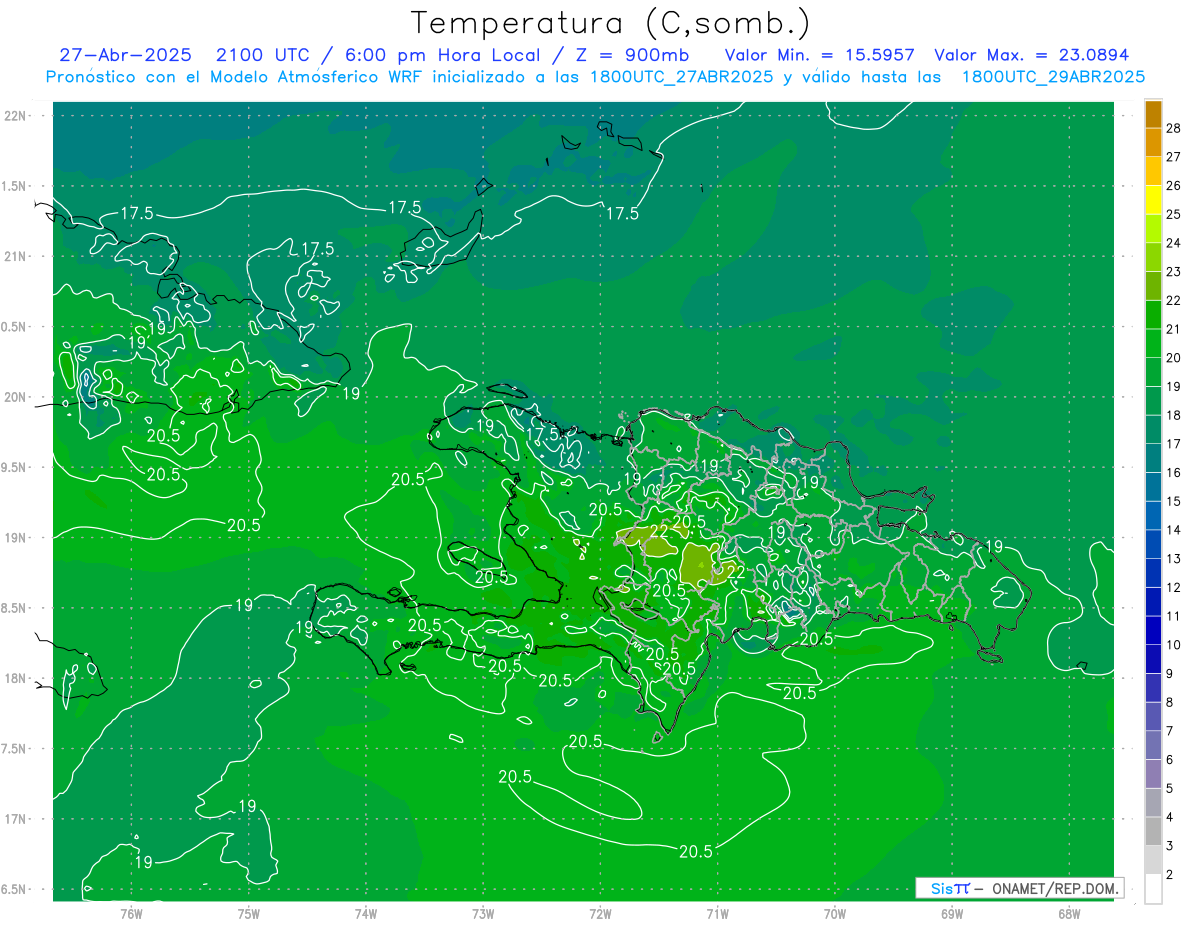Screen dimensions: 1200x927
Task: Click the "68W" longitude axis label
Action: tap(1069, 915)
